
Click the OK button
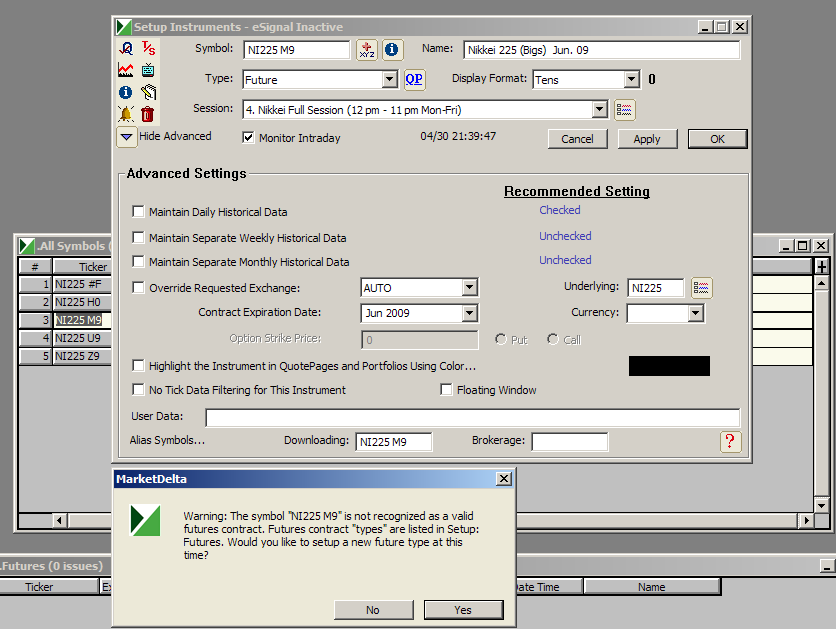(x=718, y=139)
